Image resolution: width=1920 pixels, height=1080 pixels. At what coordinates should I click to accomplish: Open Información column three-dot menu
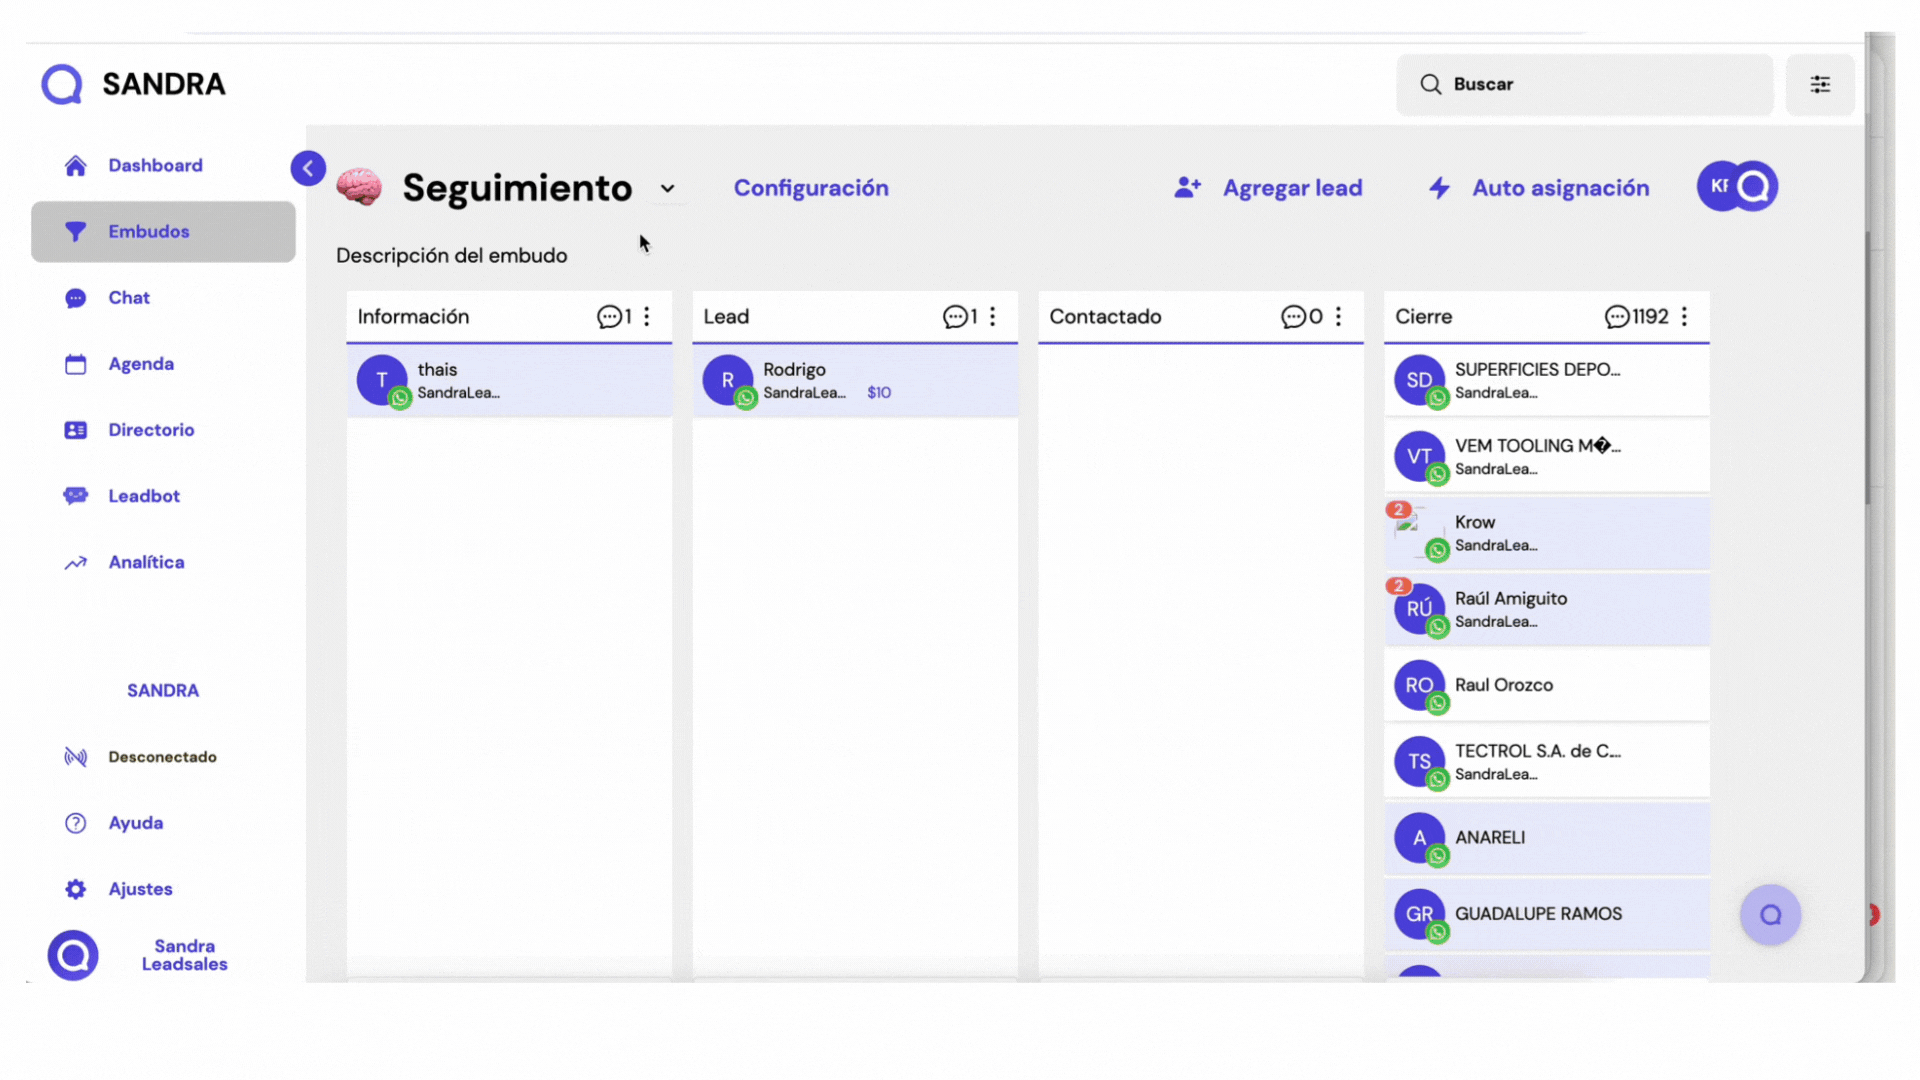coord(647,317)
